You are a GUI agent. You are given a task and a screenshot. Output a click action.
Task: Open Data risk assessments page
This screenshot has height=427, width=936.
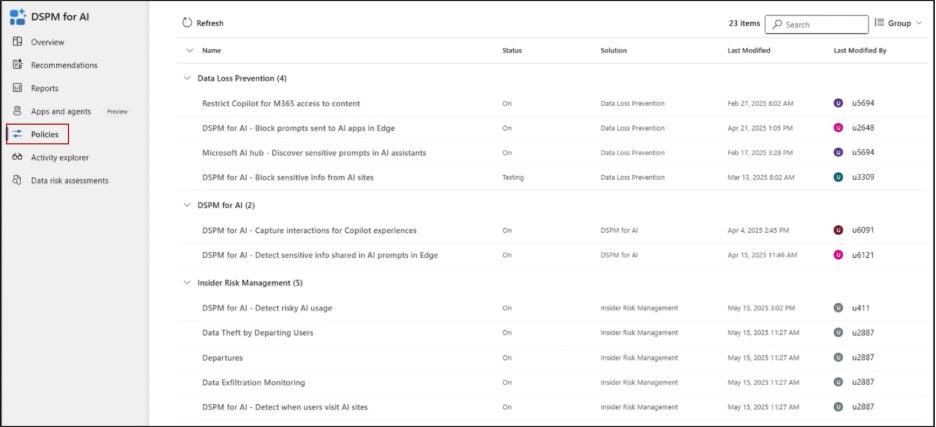pos(69,180)
